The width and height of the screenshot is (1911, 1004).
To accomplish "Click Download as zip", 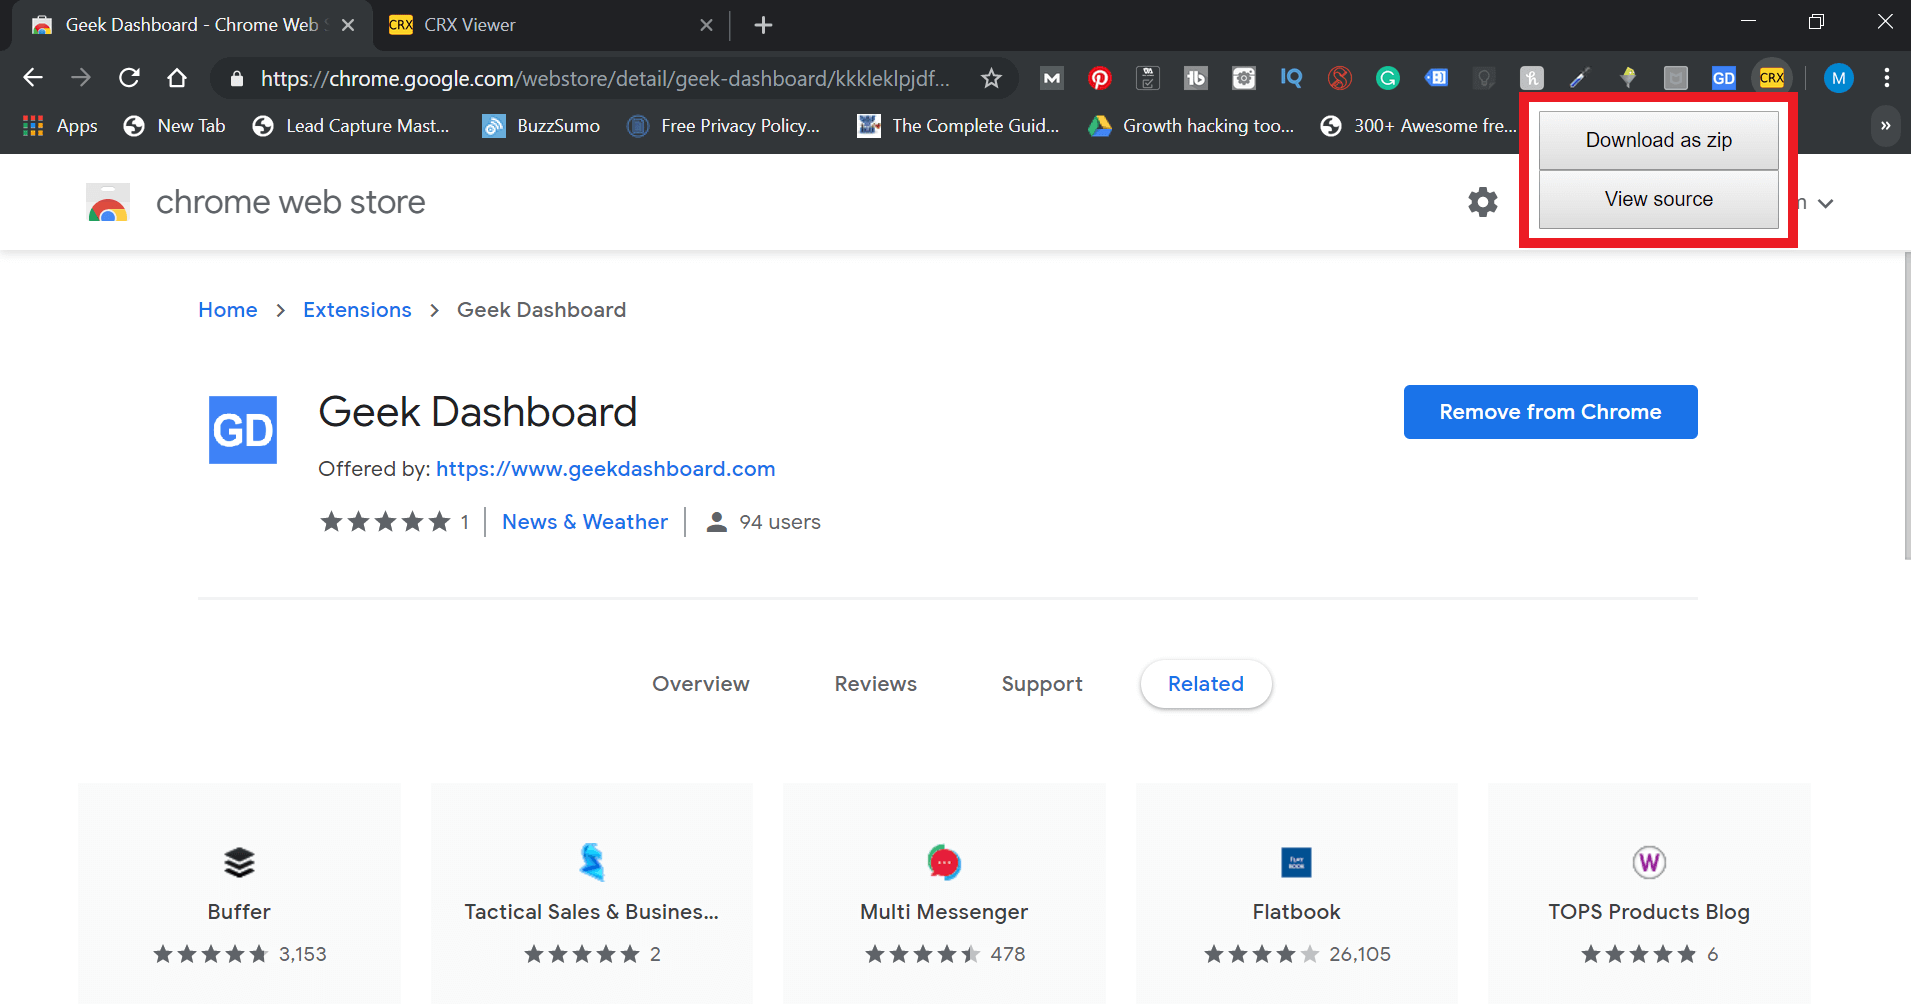I will point(1658,139).
